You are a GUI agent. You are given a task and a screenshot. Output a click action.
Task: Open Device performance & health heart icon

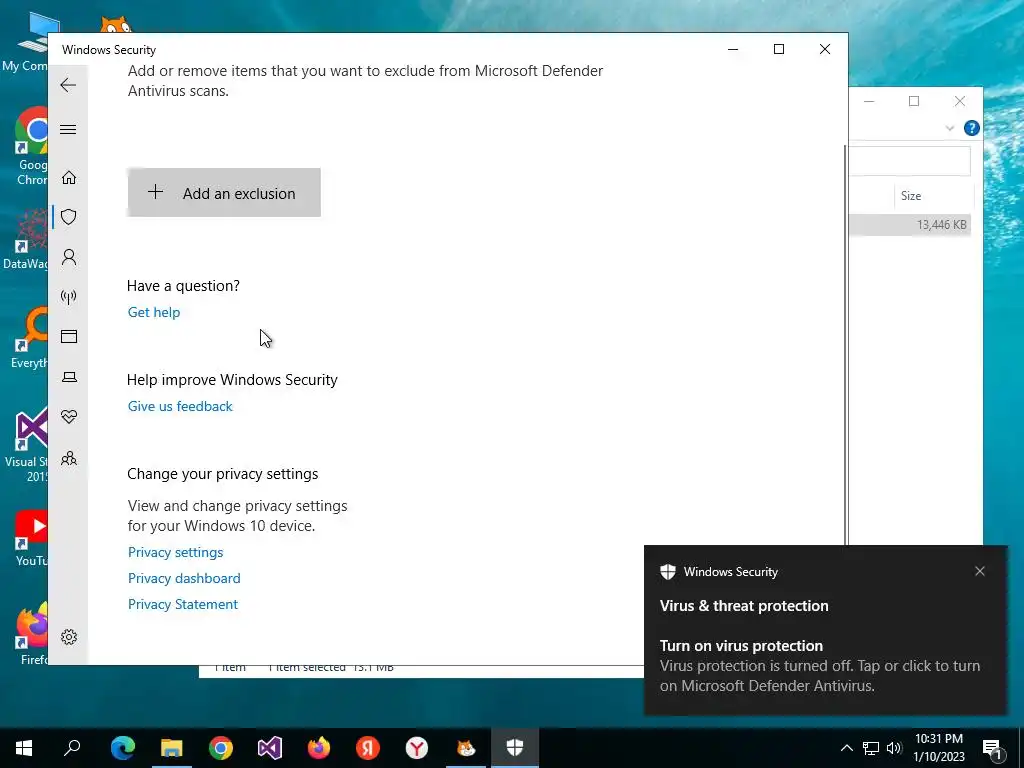coord(69,417)
